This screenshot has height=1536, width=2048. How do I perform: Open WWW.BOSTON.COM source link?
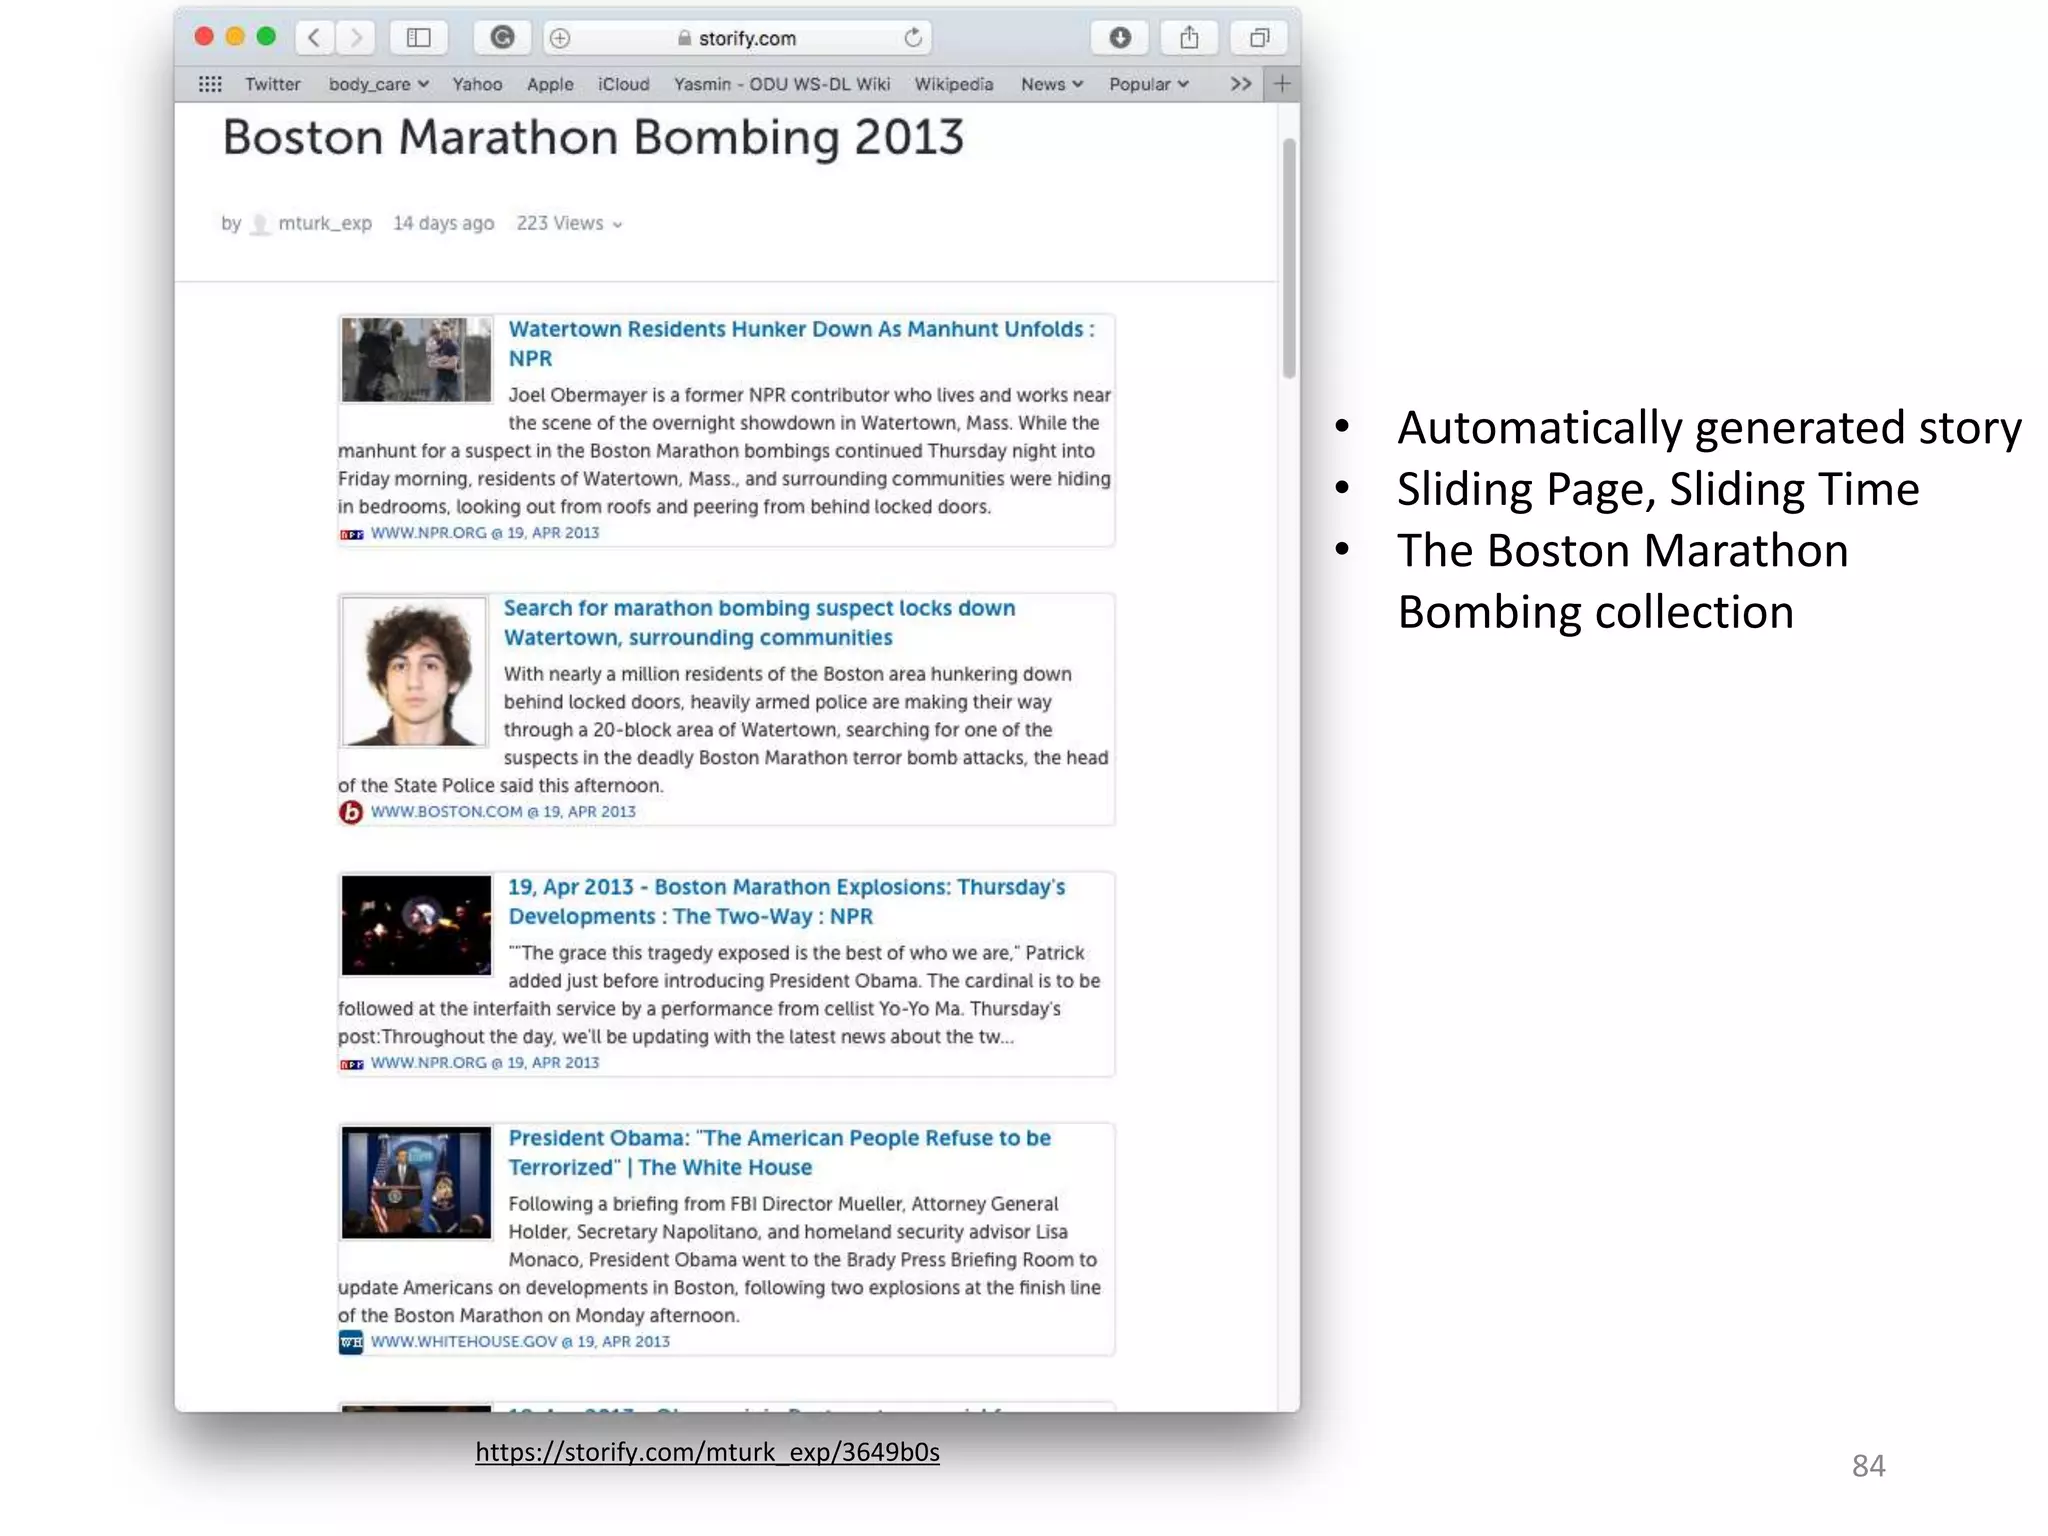503,812
